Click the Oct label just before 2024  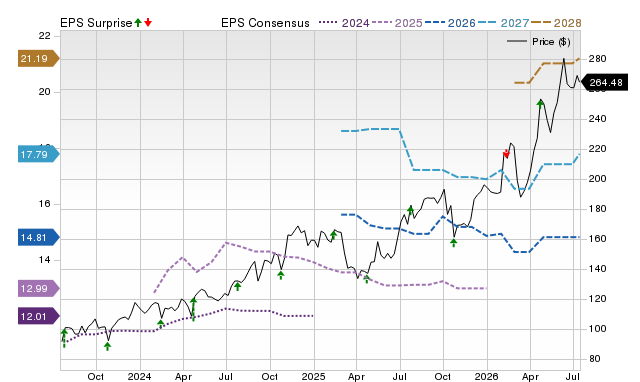coord(96,376)
